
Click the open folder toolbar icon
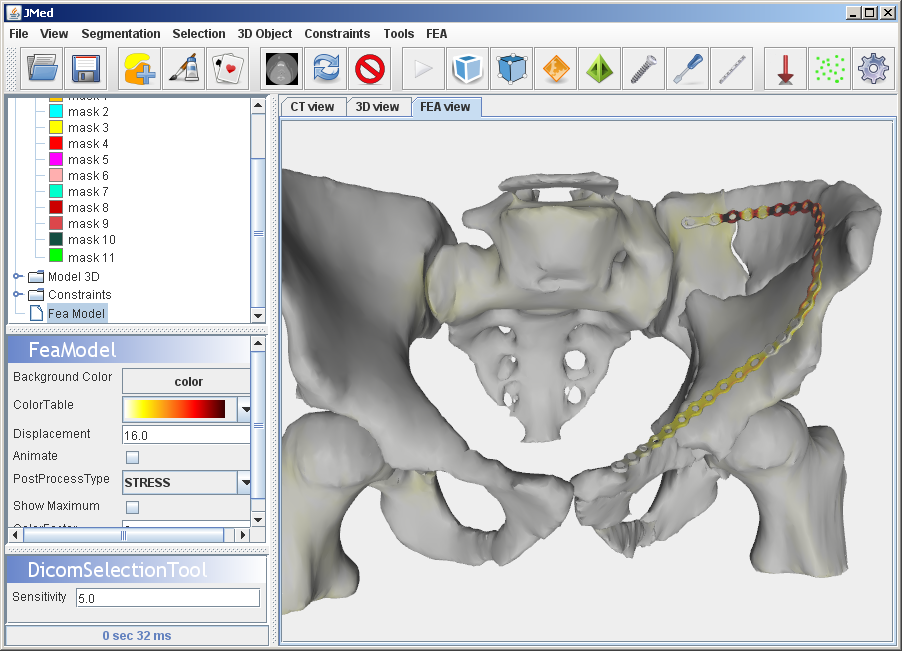click(x=42, y=69)
